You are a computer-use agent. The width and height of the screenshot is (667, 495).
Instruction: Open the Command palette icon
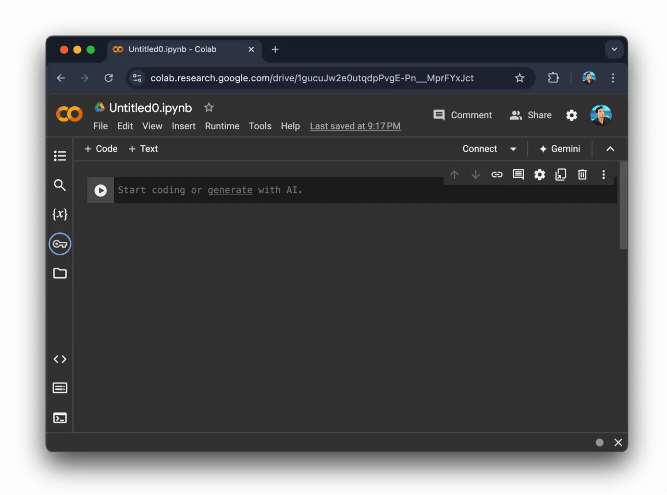point(60,388)
